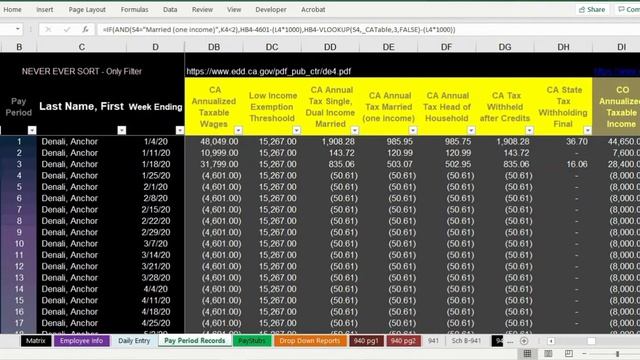The height and width of the screenshot is (360, 640).
Task: Open the Developer ribbon tab
Action: [271, 9]
